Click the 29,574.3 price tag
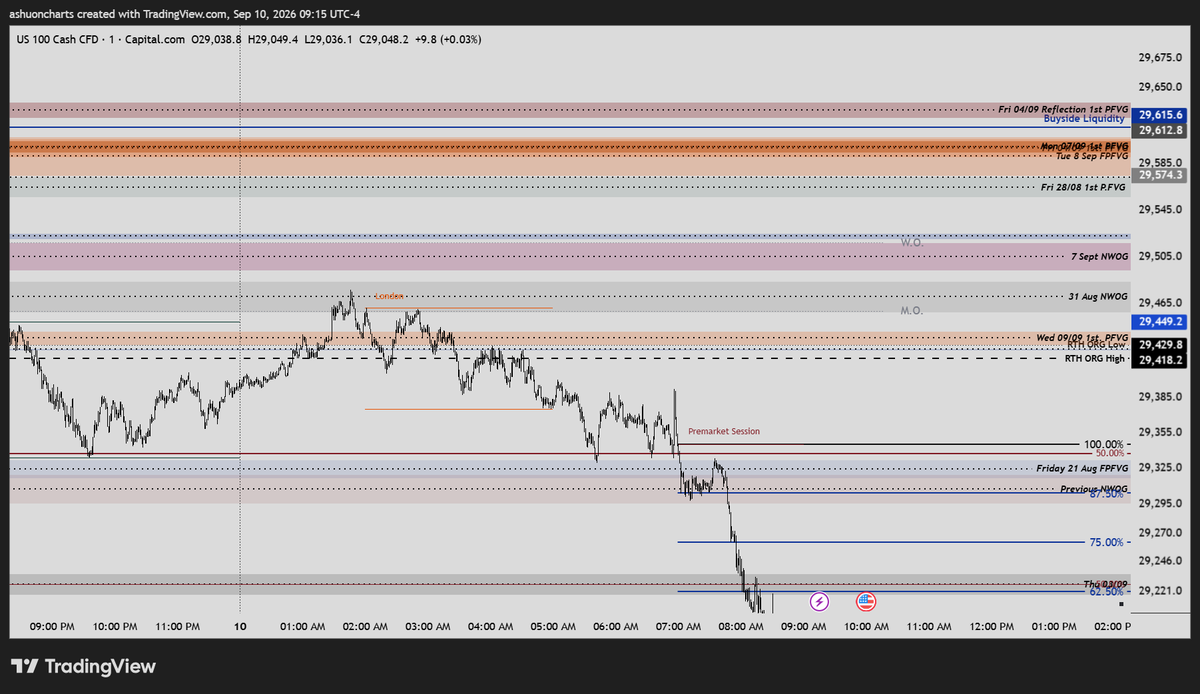Screen dimensions: 1200x694 coord(1161,175)
